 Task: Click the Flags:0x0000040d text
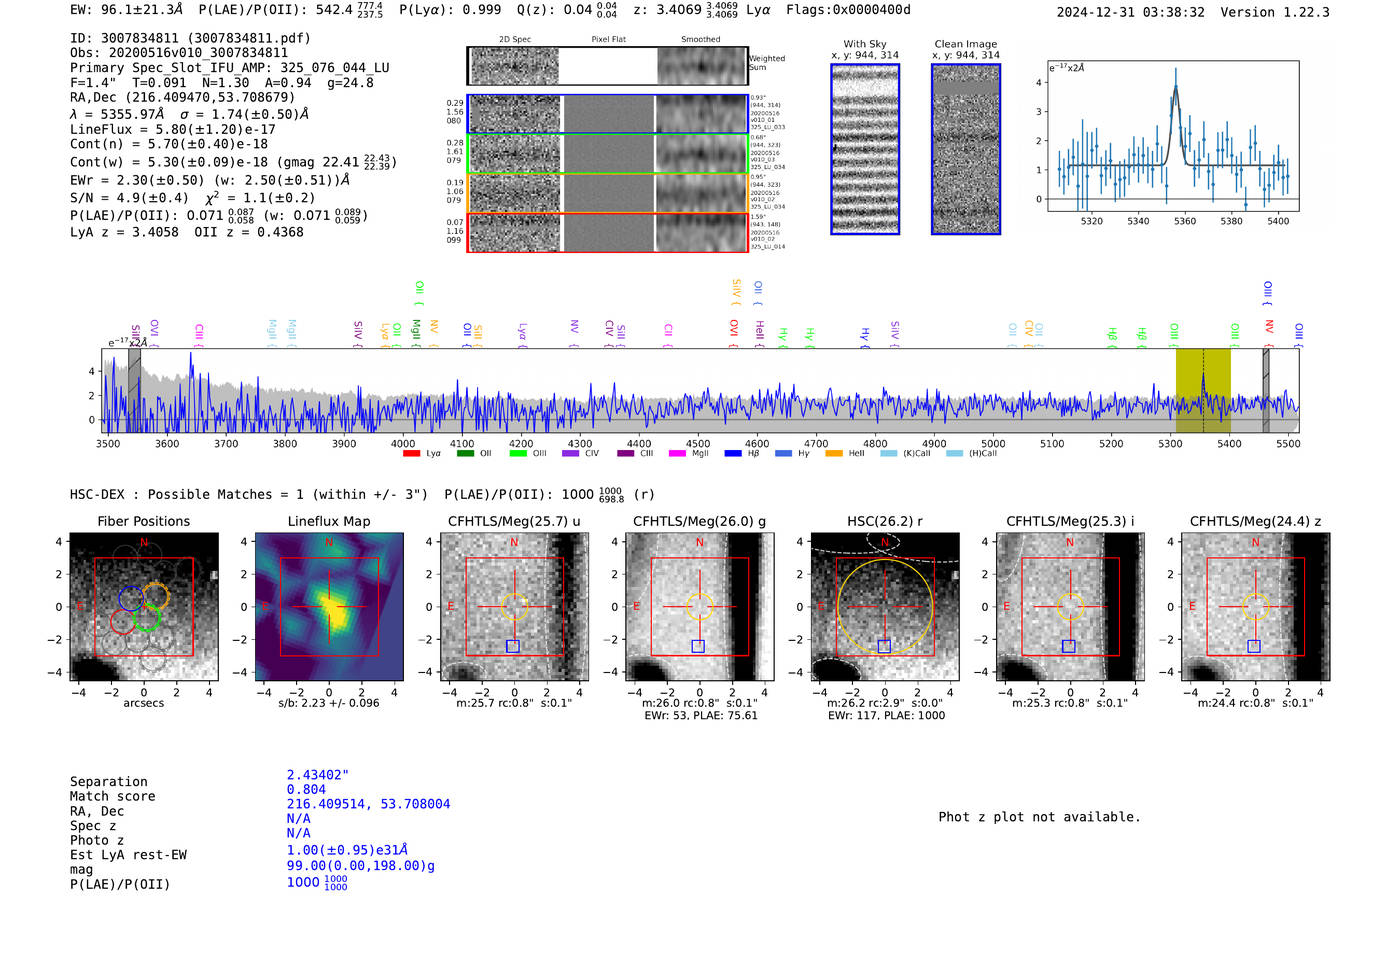click(848, 10)
